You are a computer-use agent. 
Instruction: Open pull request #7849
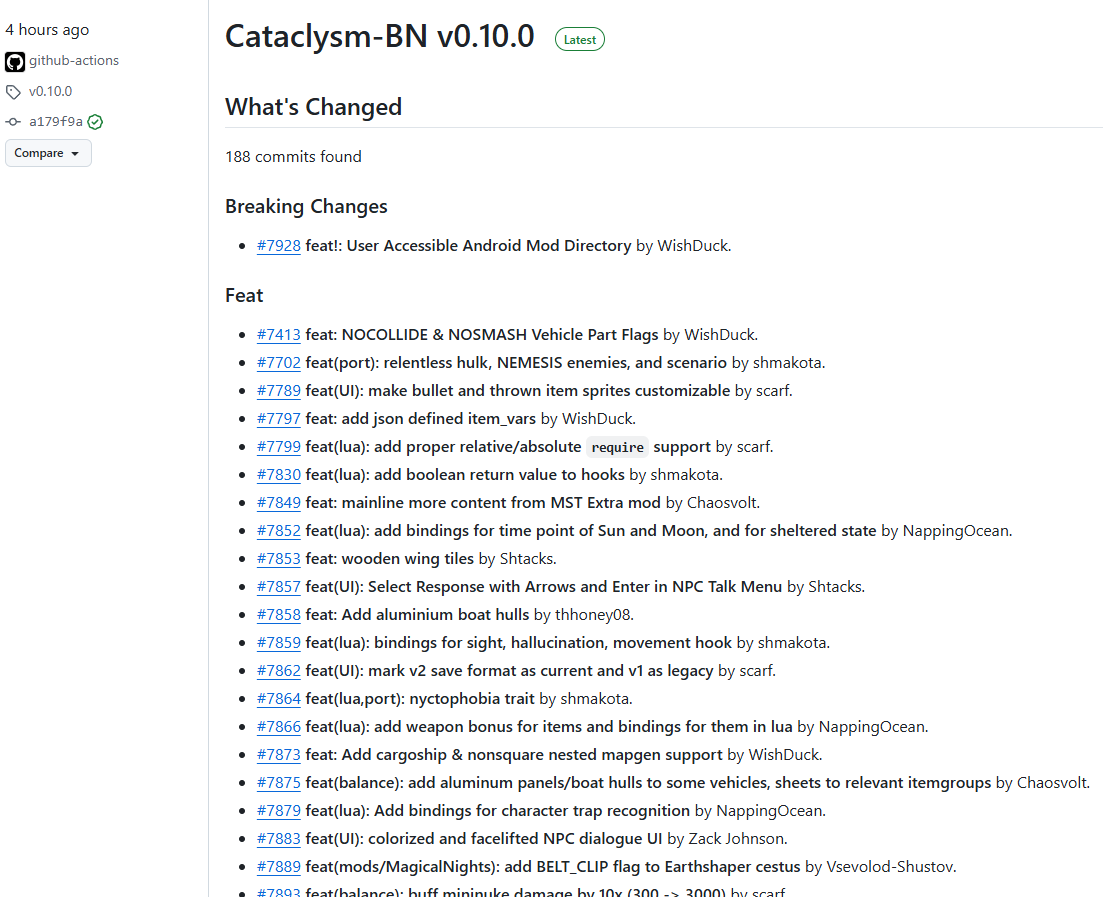coord(279,503)
